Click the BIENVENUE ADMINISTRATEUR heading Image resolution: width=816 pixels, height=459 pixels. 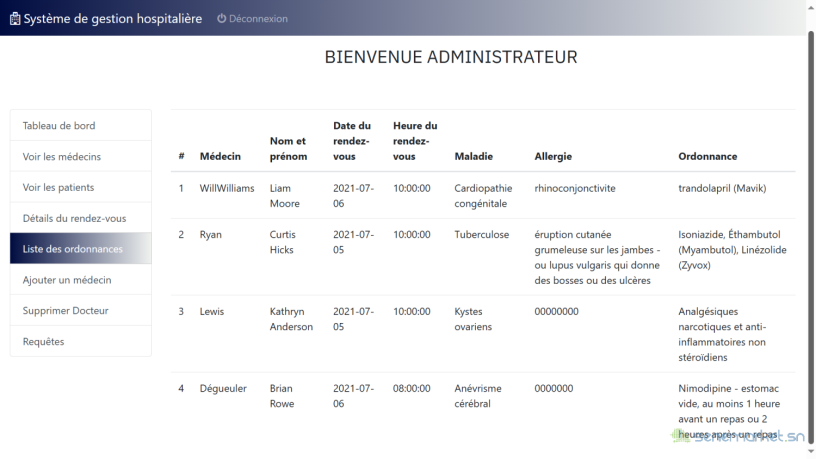click(x=451, y=57)
